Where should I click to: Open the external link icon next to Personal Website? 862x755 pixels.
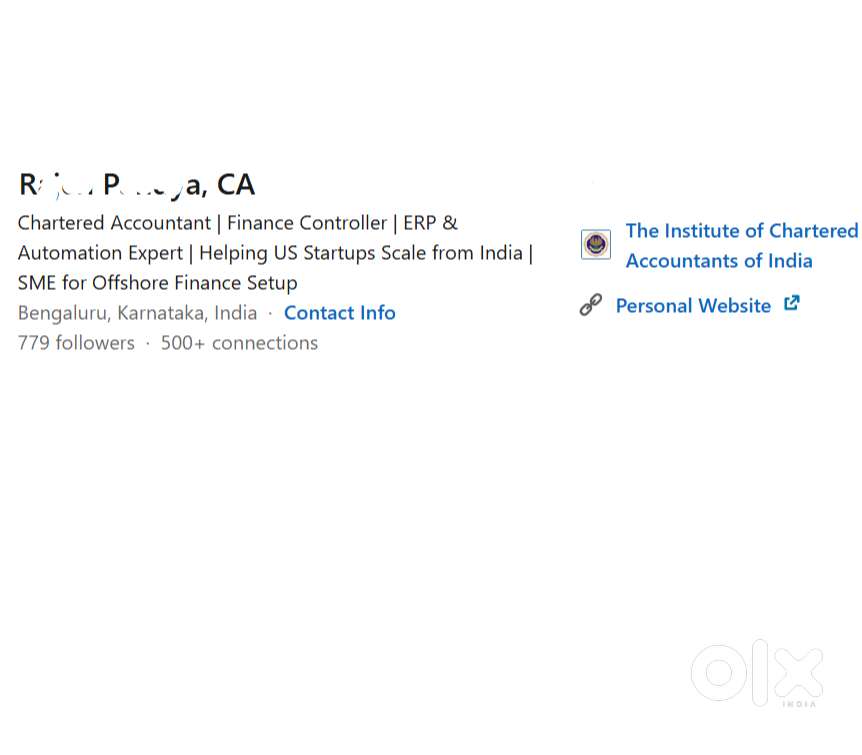791,303
